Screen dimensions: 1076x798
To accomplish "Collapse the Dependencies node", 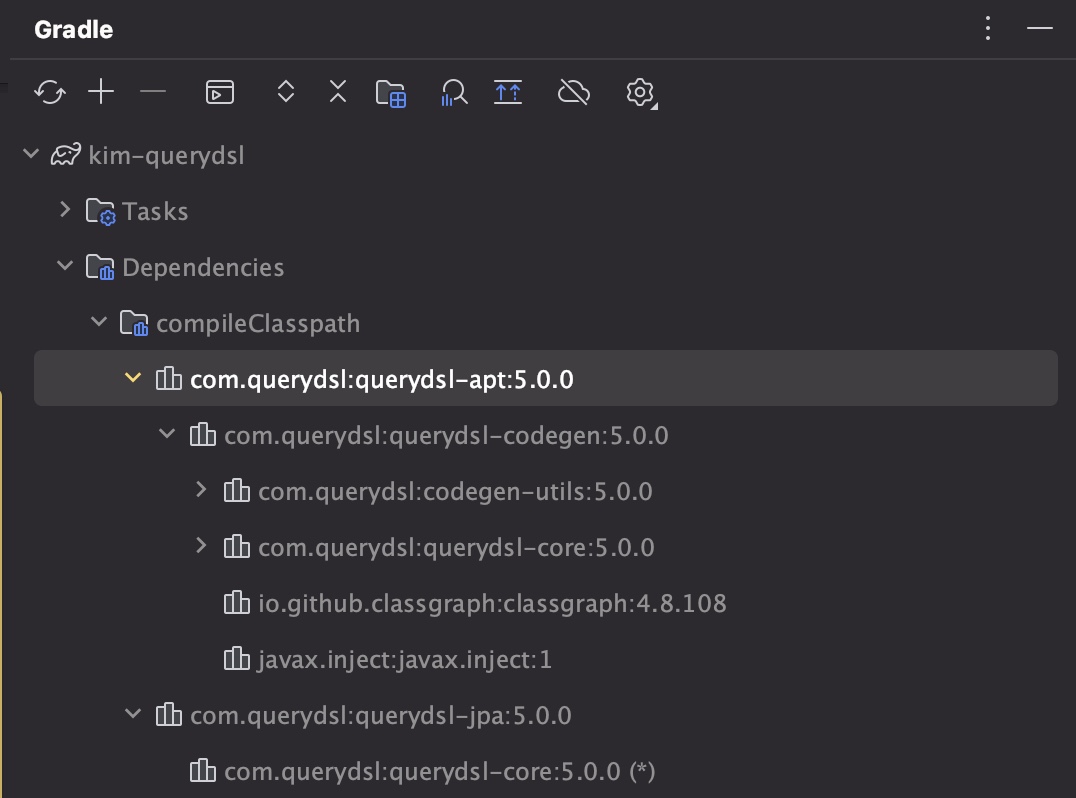I will coord(65,266).
